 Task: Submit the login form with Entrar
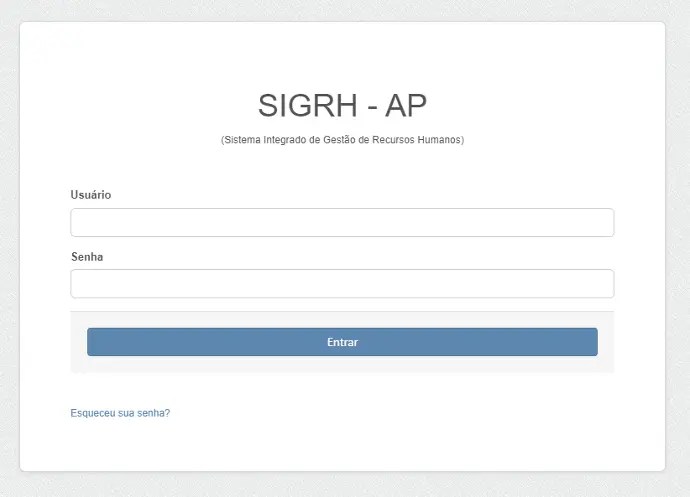coord(342,342)
